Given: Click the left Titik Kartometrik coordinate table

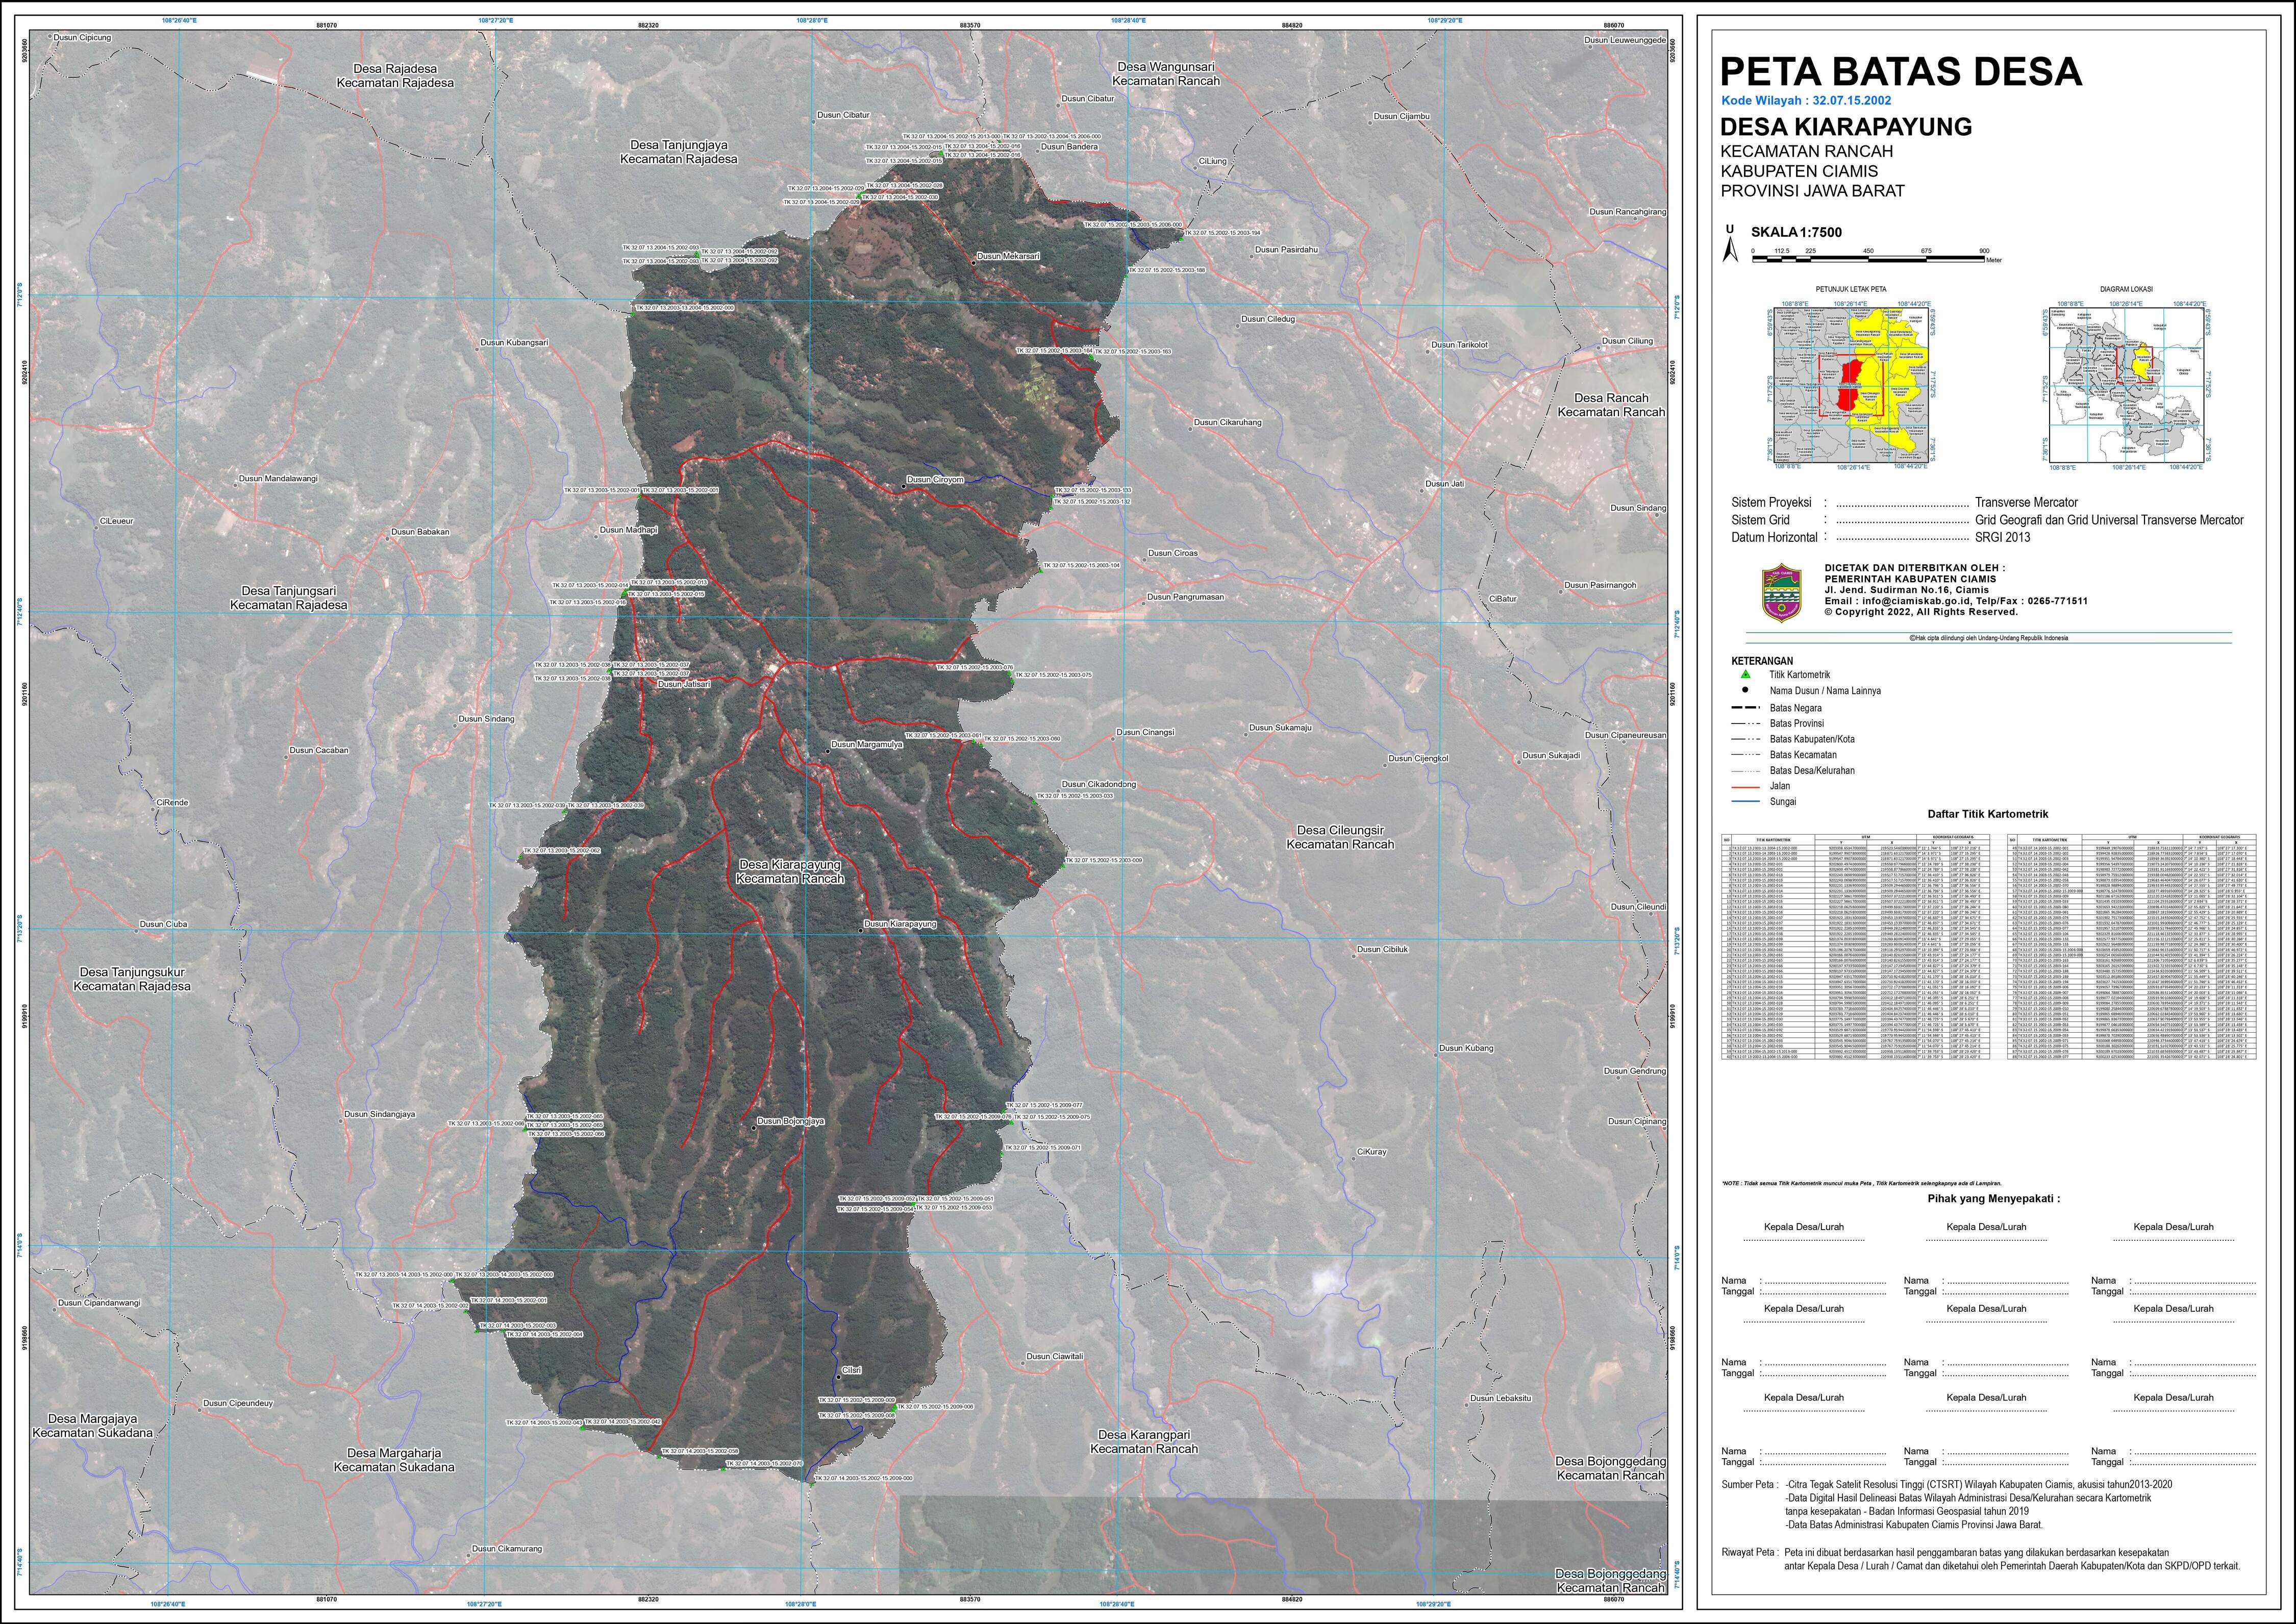Looking at the screenshot, I should [x=1855, y=946].
